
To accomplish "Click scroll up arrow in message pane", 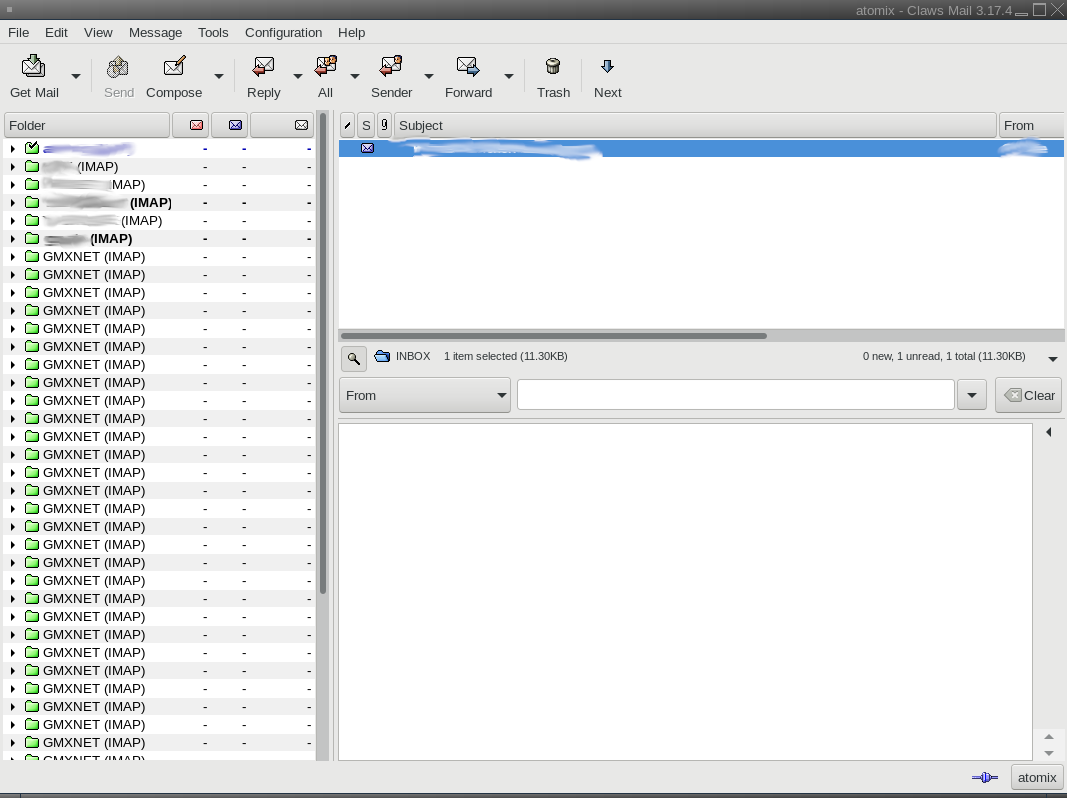I will point(1049,737).
